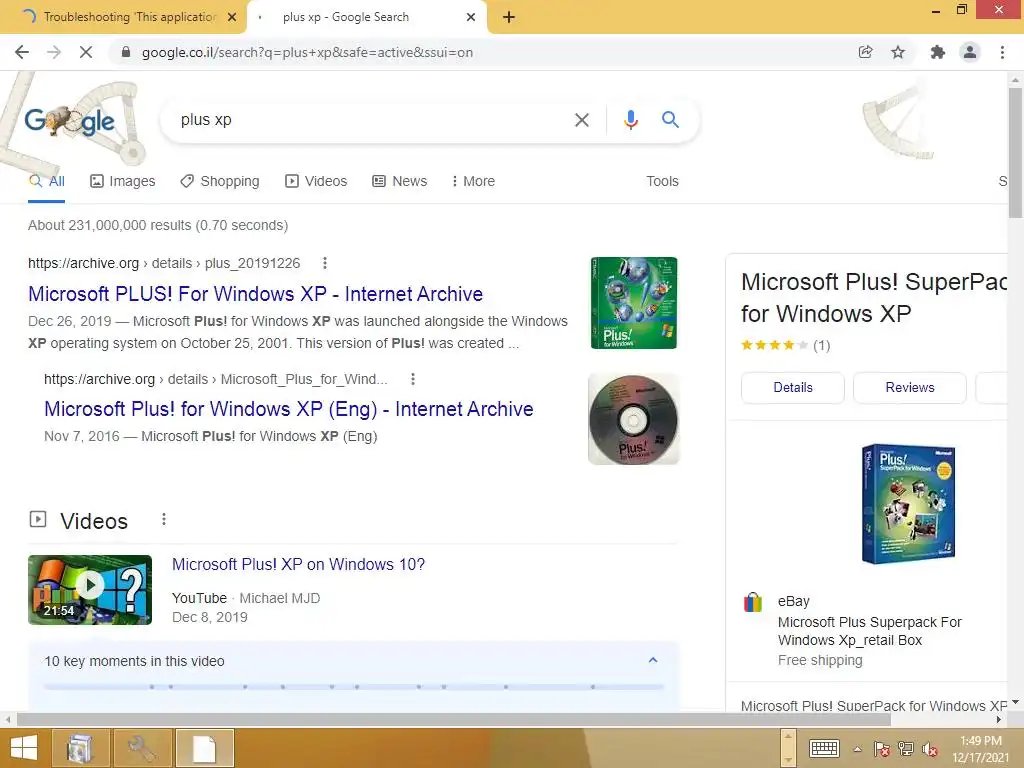Screen dimensions: 1024x768
Task: Stop loading the page
Action: coord(86,52)
